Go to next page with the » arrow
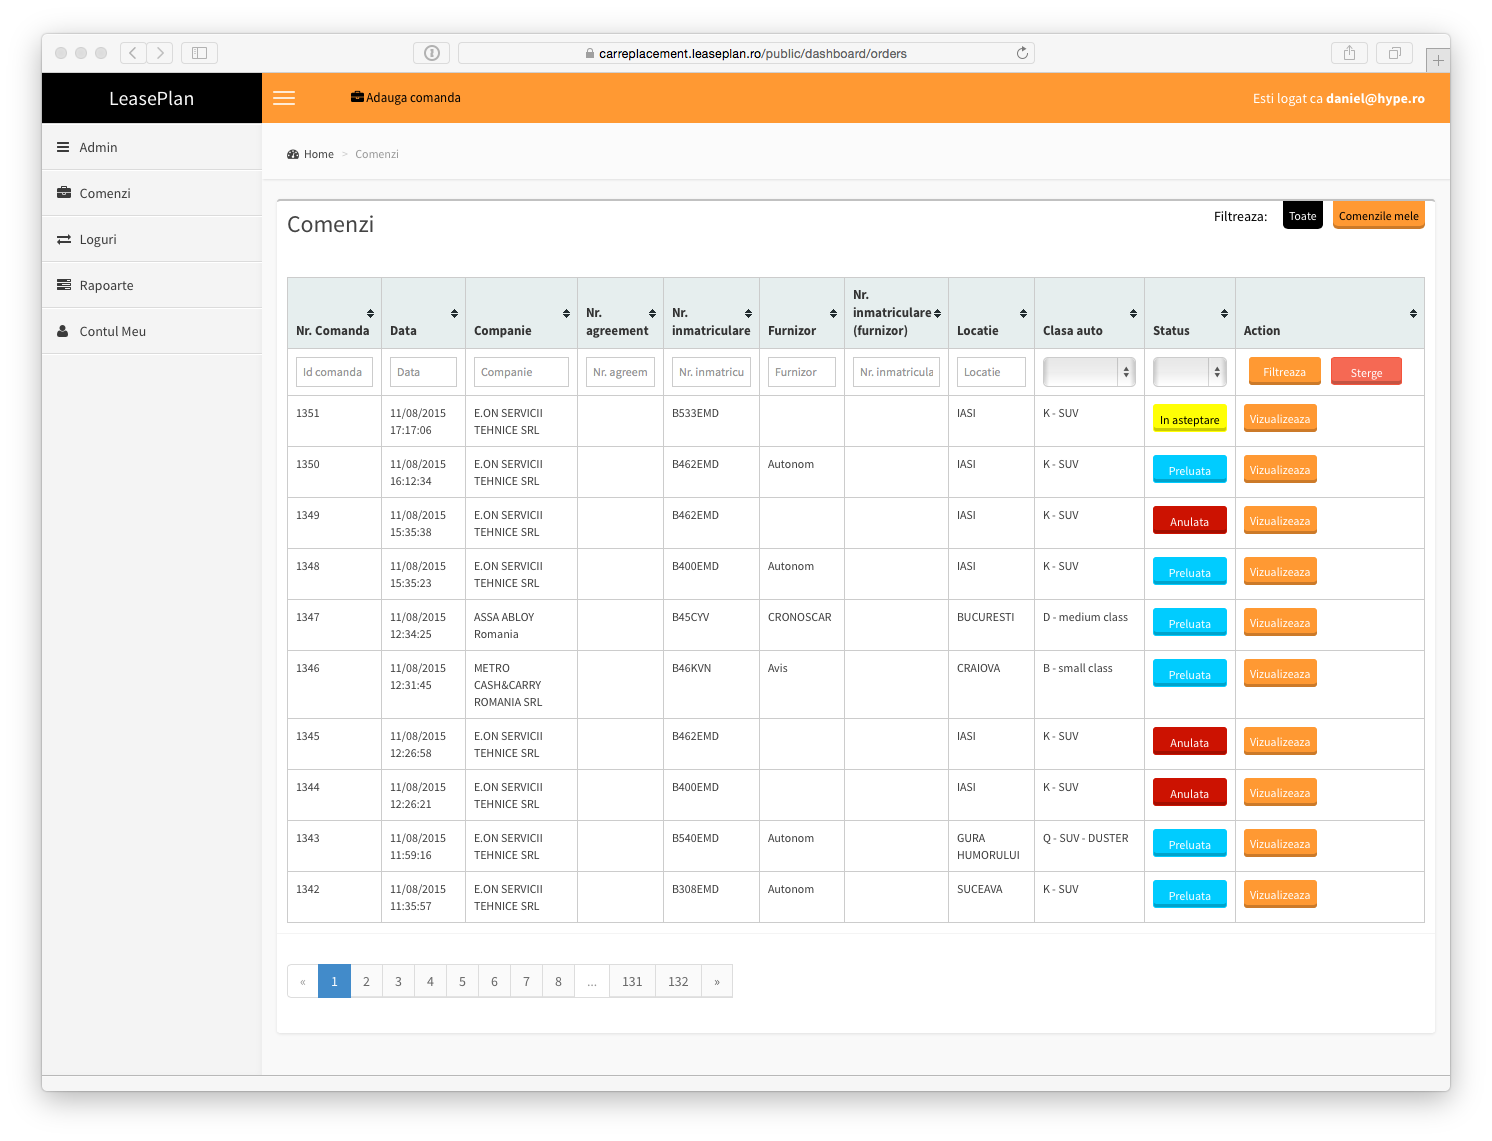The image size is (1492, 1141). click(x=717, y=981)
